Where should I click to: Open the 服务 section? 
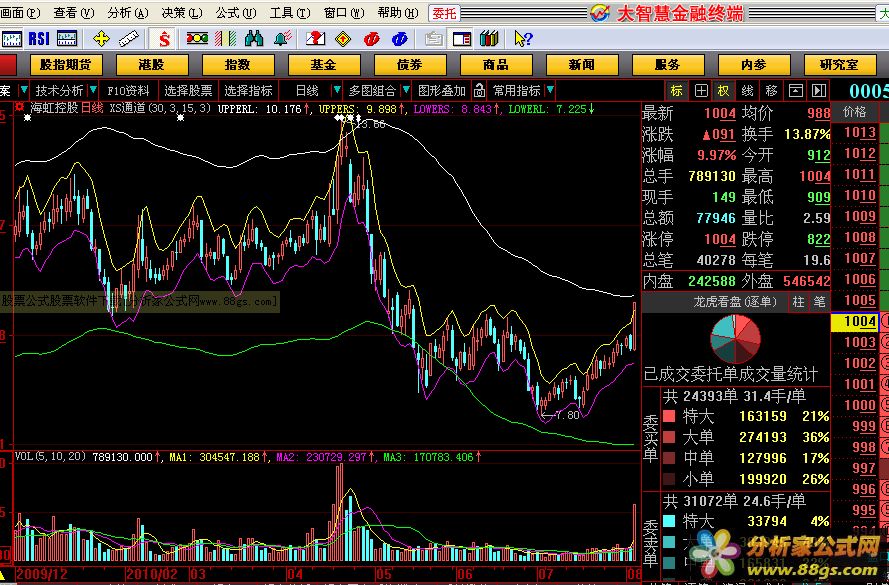[x=667, y=65]
